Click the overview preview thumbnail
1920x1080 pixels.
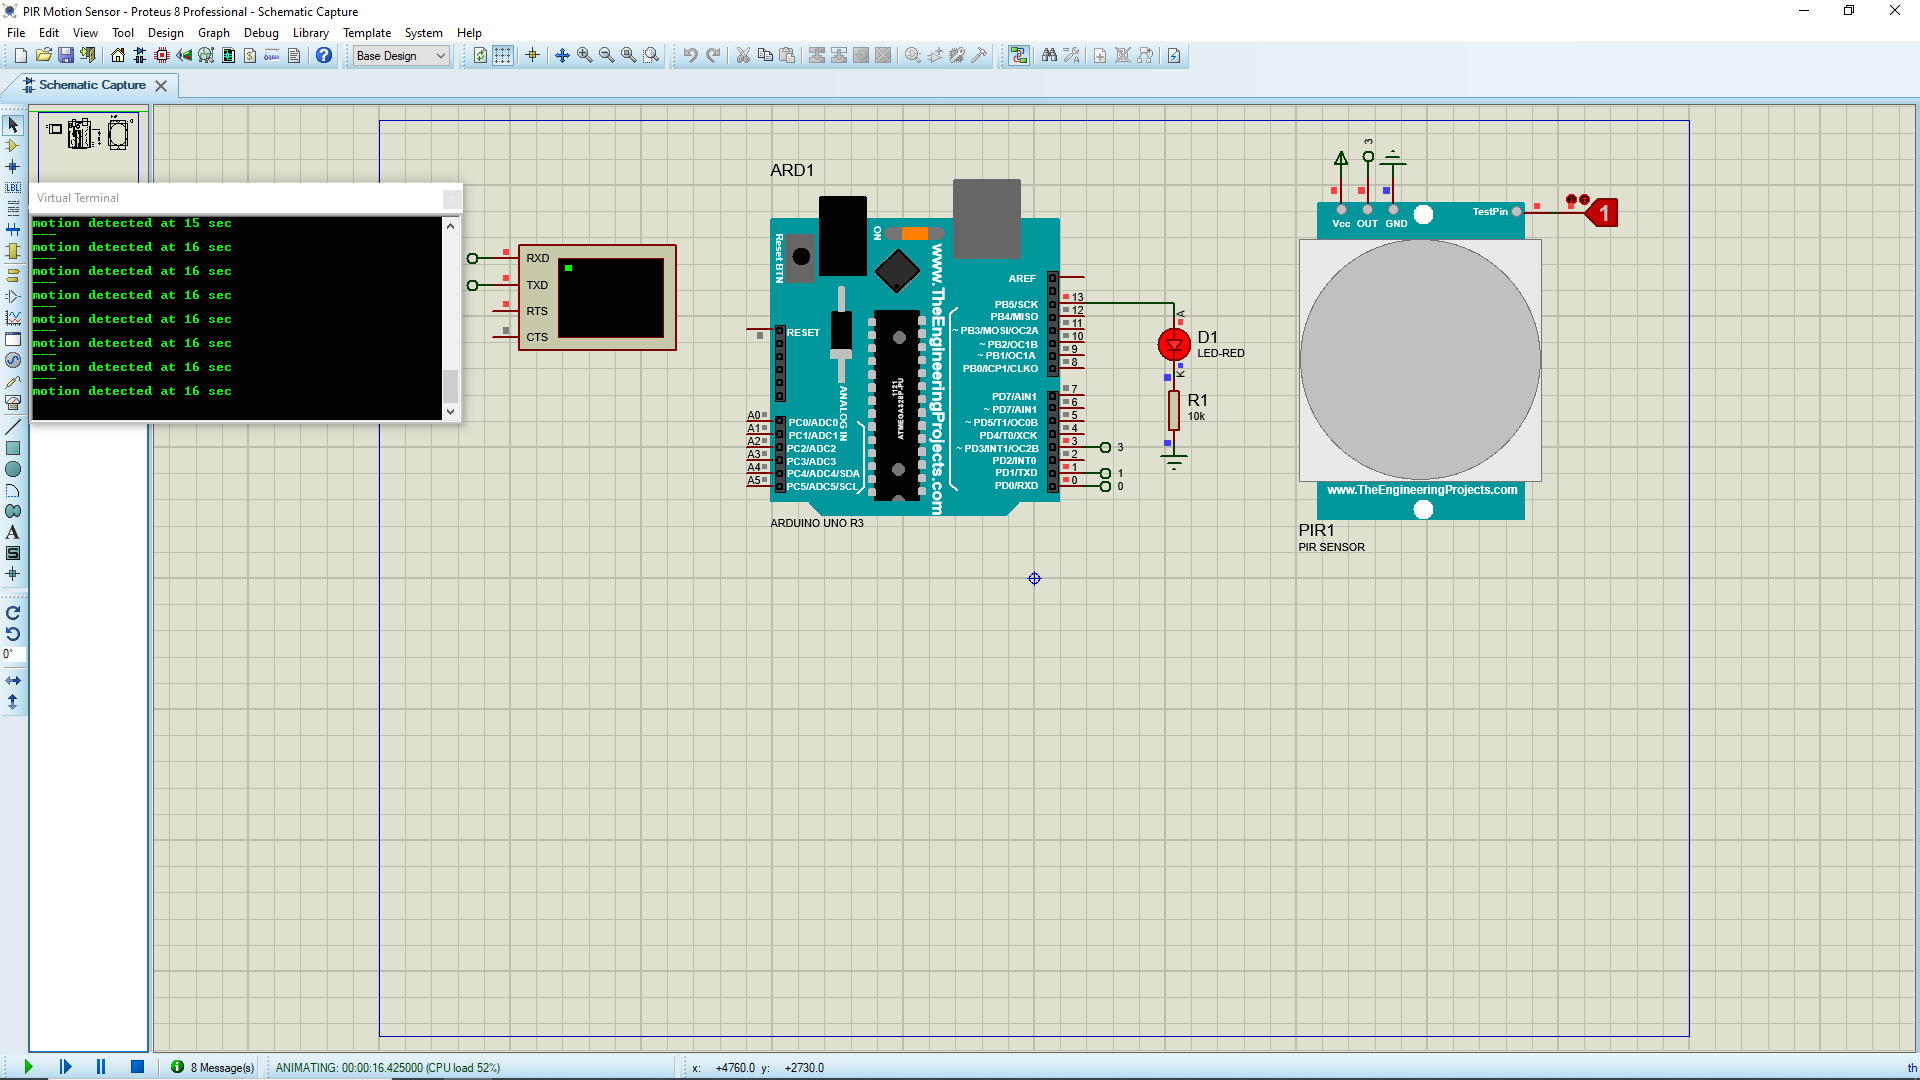click(x=88, y=147)
